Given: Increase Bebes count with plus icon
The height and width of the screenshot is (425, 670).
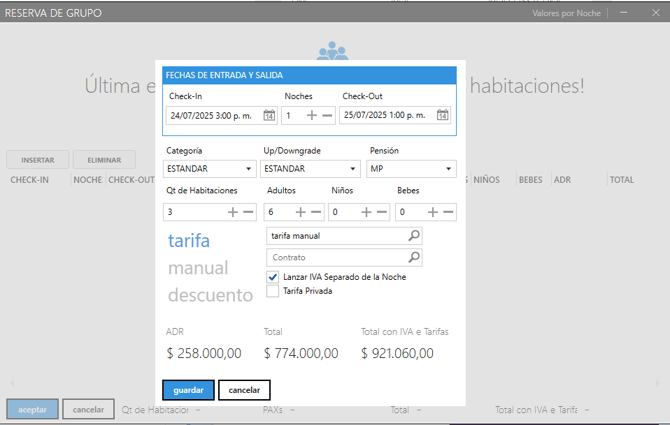Looking at the screenshot, I should click(x=432, y=212).
